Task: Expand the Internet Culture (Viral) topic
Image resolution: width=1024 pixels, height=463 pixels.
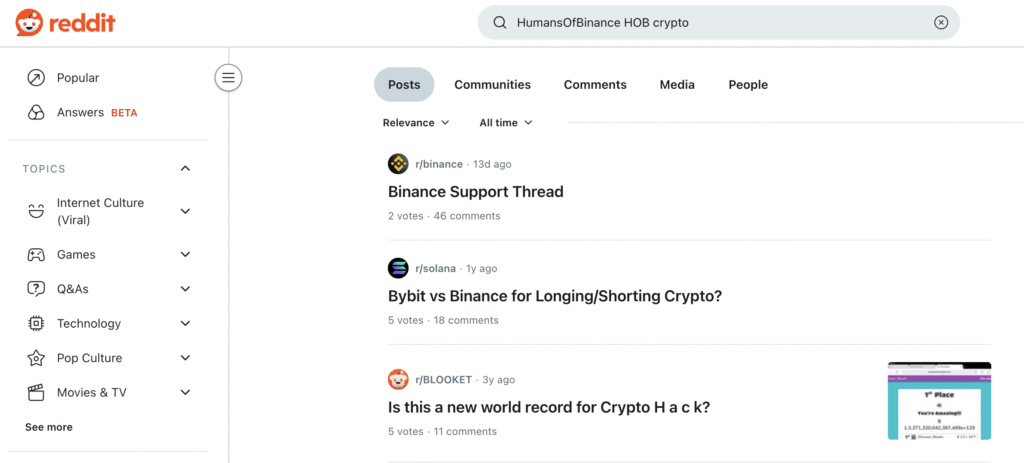Action: [185, 211]
